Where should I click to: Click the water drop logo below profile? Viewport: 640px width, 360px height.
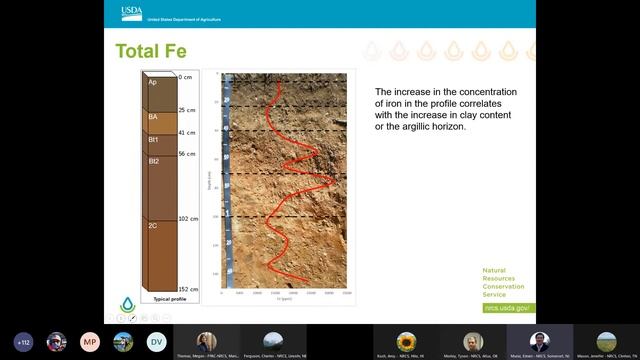click(x=127, y=305)
